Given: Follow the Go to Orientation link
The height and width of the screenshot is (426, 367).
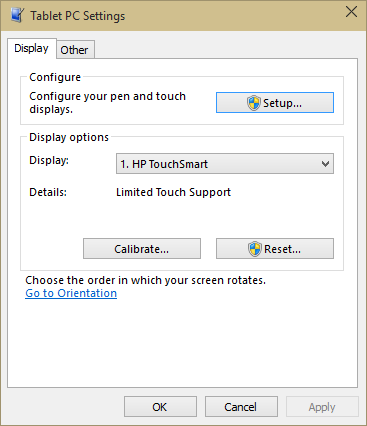Looking at the screenshot, I should [71, 293].
